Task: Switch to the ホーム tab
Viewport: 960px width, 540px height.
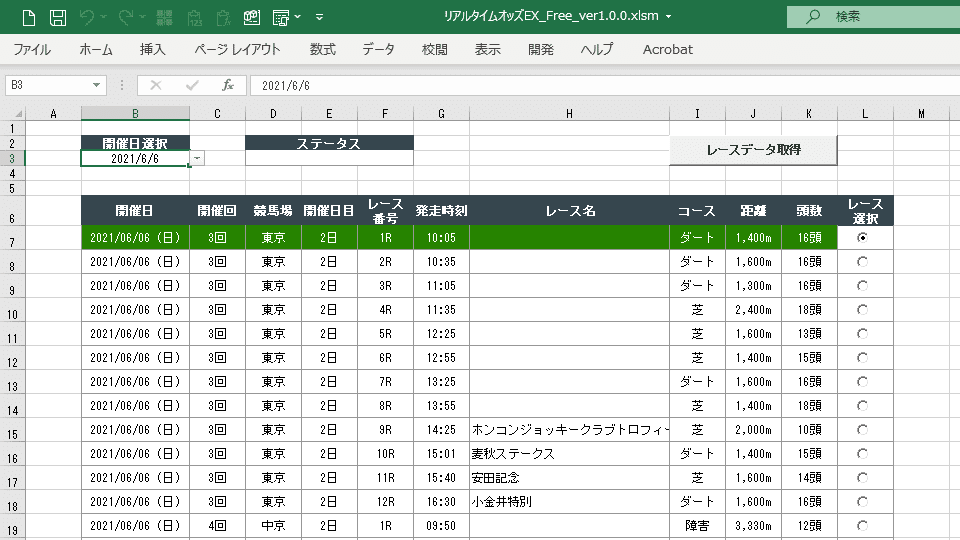Action: (96, 50)
